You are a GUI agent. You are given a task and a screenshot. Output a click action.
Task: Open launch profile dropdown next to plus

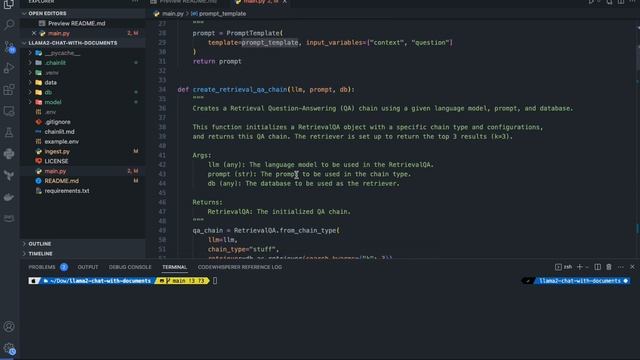(x=587, y=267)
